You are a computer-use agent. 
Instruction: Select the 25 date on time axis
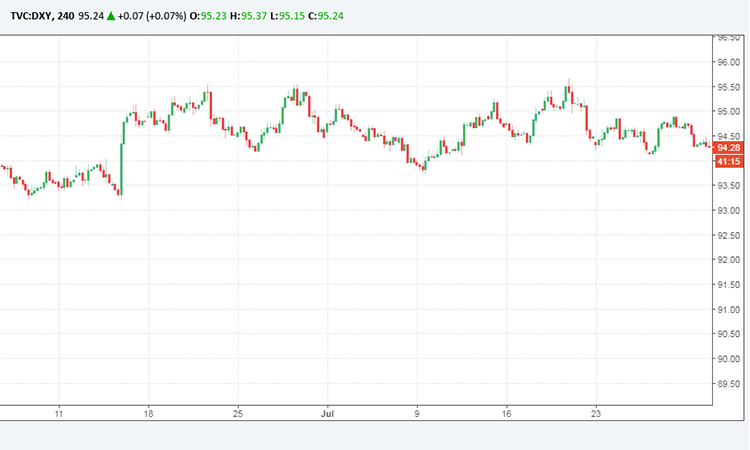point(237,413)
